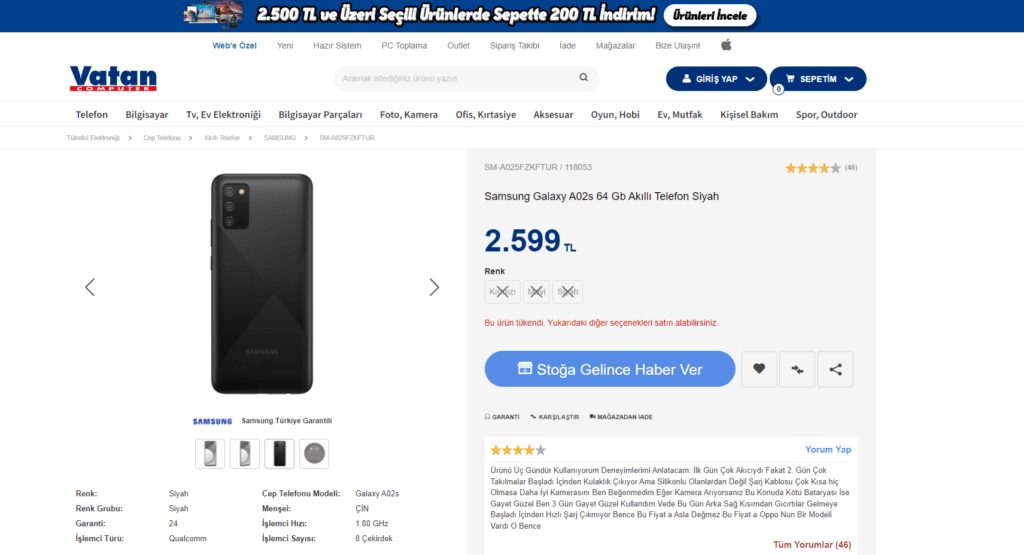Image resolution: width=1024 pixels, height=555 pixels.
Task: Expand the Giriş Yap dropdown
Action: [716, 79]
